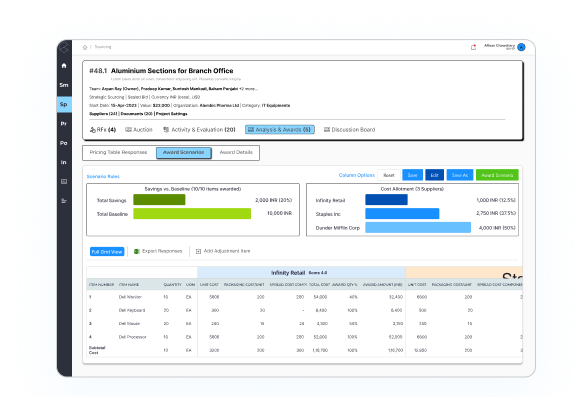This screenshot has height=397, width=586.
Task: Select the Dell Processor row name
Action: [133, 337]
